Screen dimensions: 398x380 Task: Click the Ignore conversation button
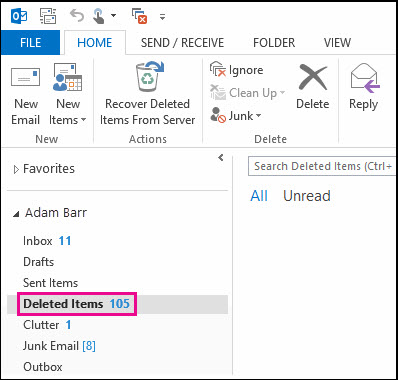(x=237, y=70)
